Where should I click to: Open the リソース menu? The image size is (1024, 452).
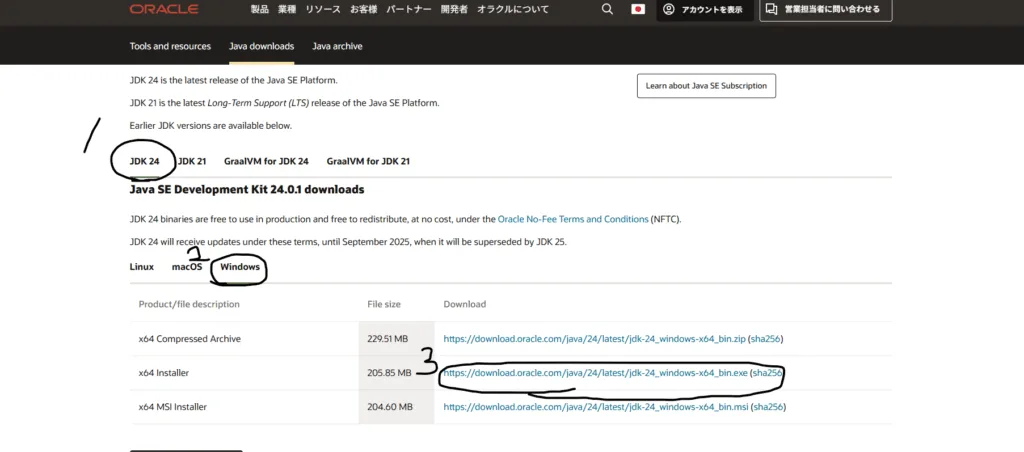[323, 9]
